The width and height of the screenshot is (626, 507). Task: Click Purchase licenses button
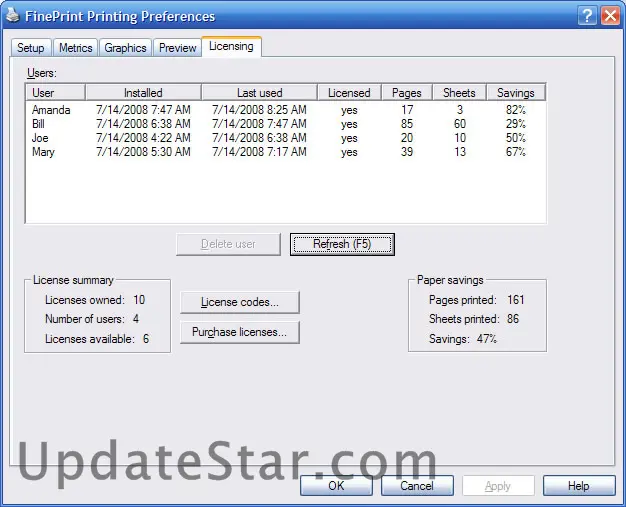tap(240, 332)
